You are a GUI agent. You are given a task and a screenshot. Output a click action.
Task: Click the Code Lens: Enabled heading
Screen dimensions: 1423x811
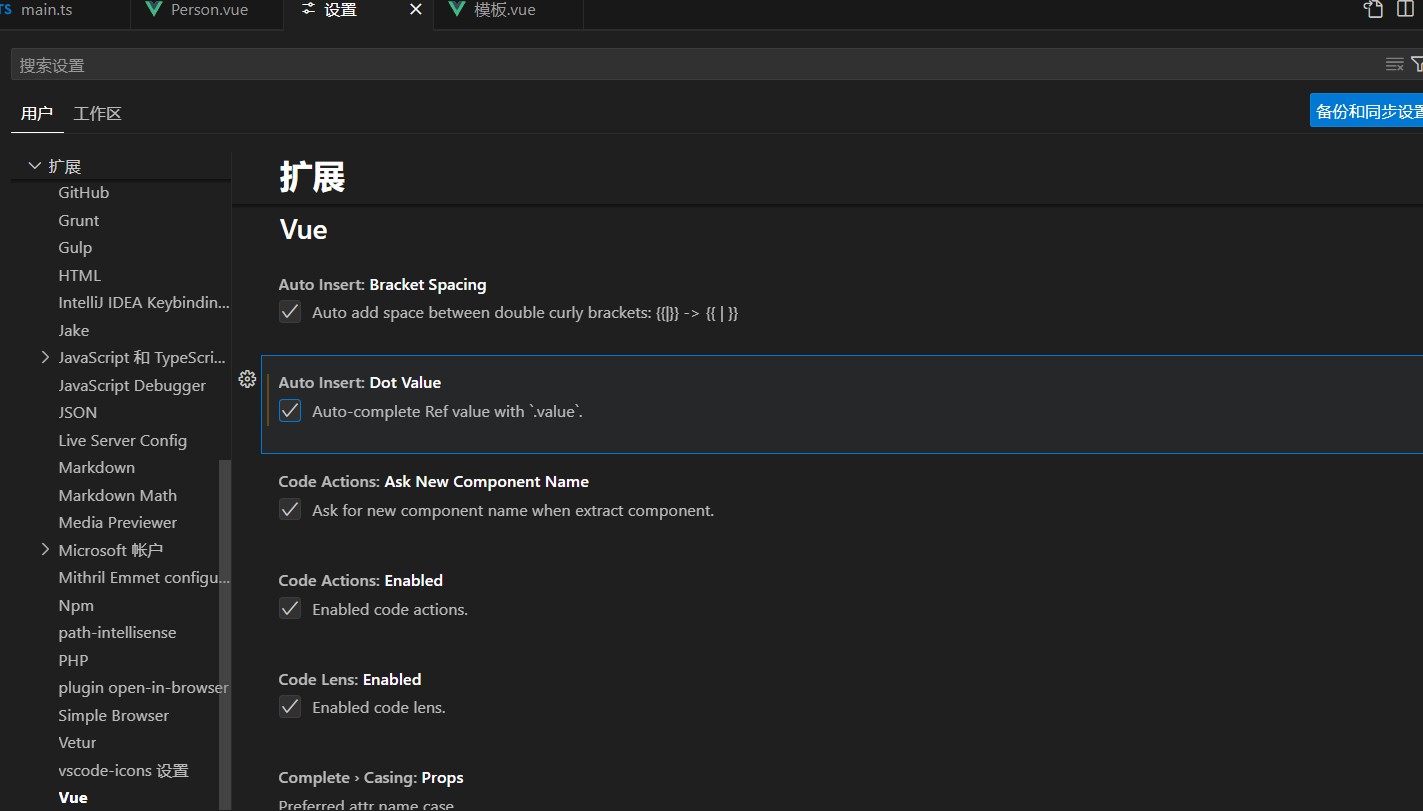point(350,680)
